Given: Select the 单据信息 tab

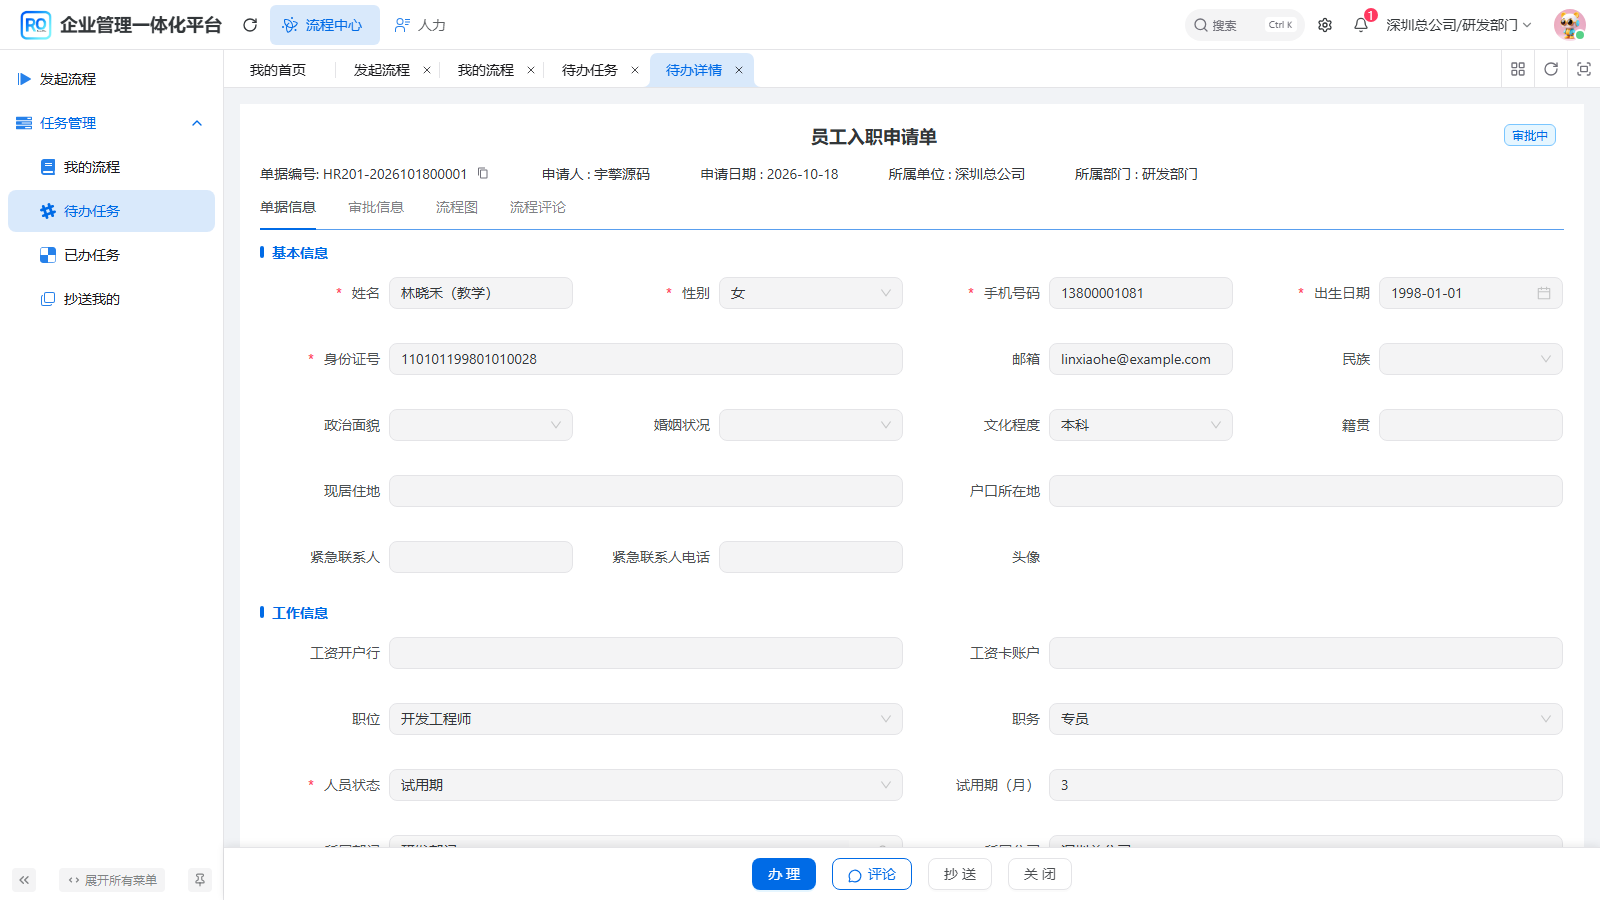Looking at the screenshot, I should click(x=288, y=207).
